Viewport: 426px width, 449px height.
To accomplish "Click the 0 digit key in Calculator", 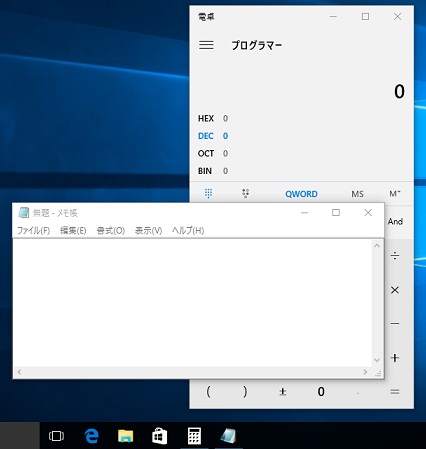I will click(321, 392).
